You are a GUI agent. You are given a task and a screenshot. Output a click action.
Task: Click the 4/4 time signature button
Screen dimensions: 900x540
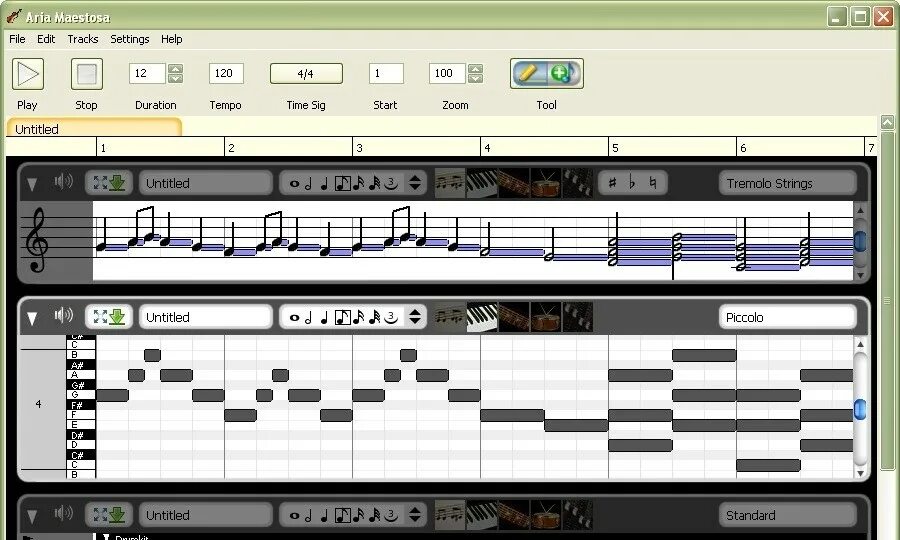(x=306, y=73)
